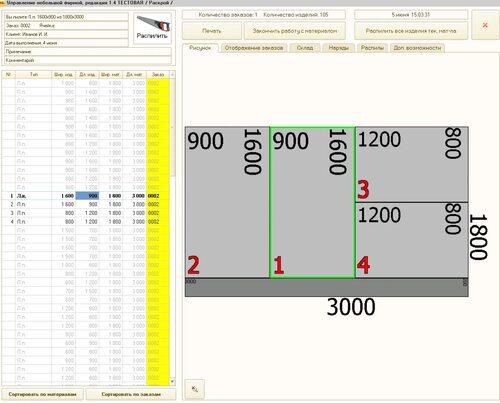Close the cutting window with the red X
The image size is (500, 403).
[x=485, y=25]
